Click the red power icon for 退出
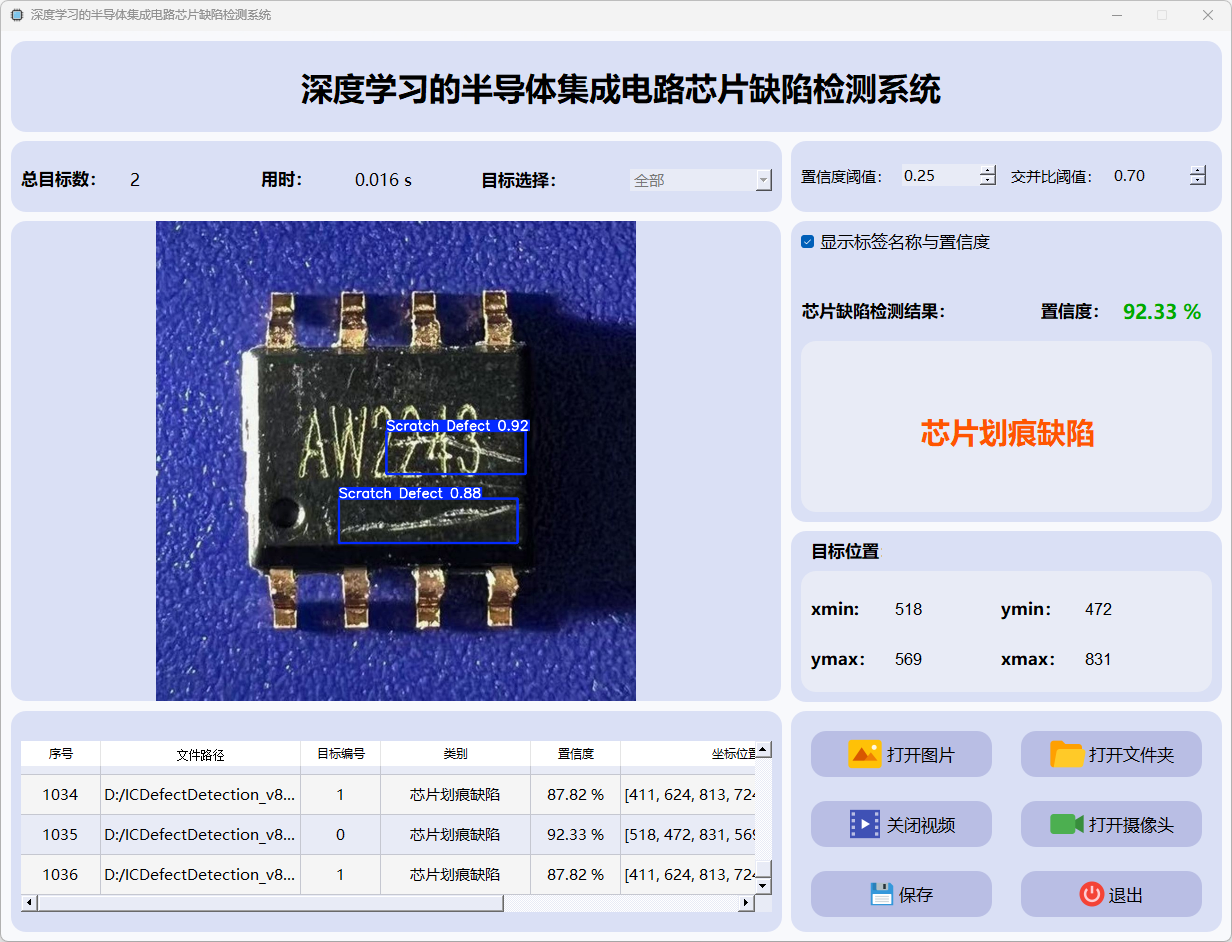The width and height of the screenshot is (1232, 942). pyautogui.click(x=1091, y=894)
